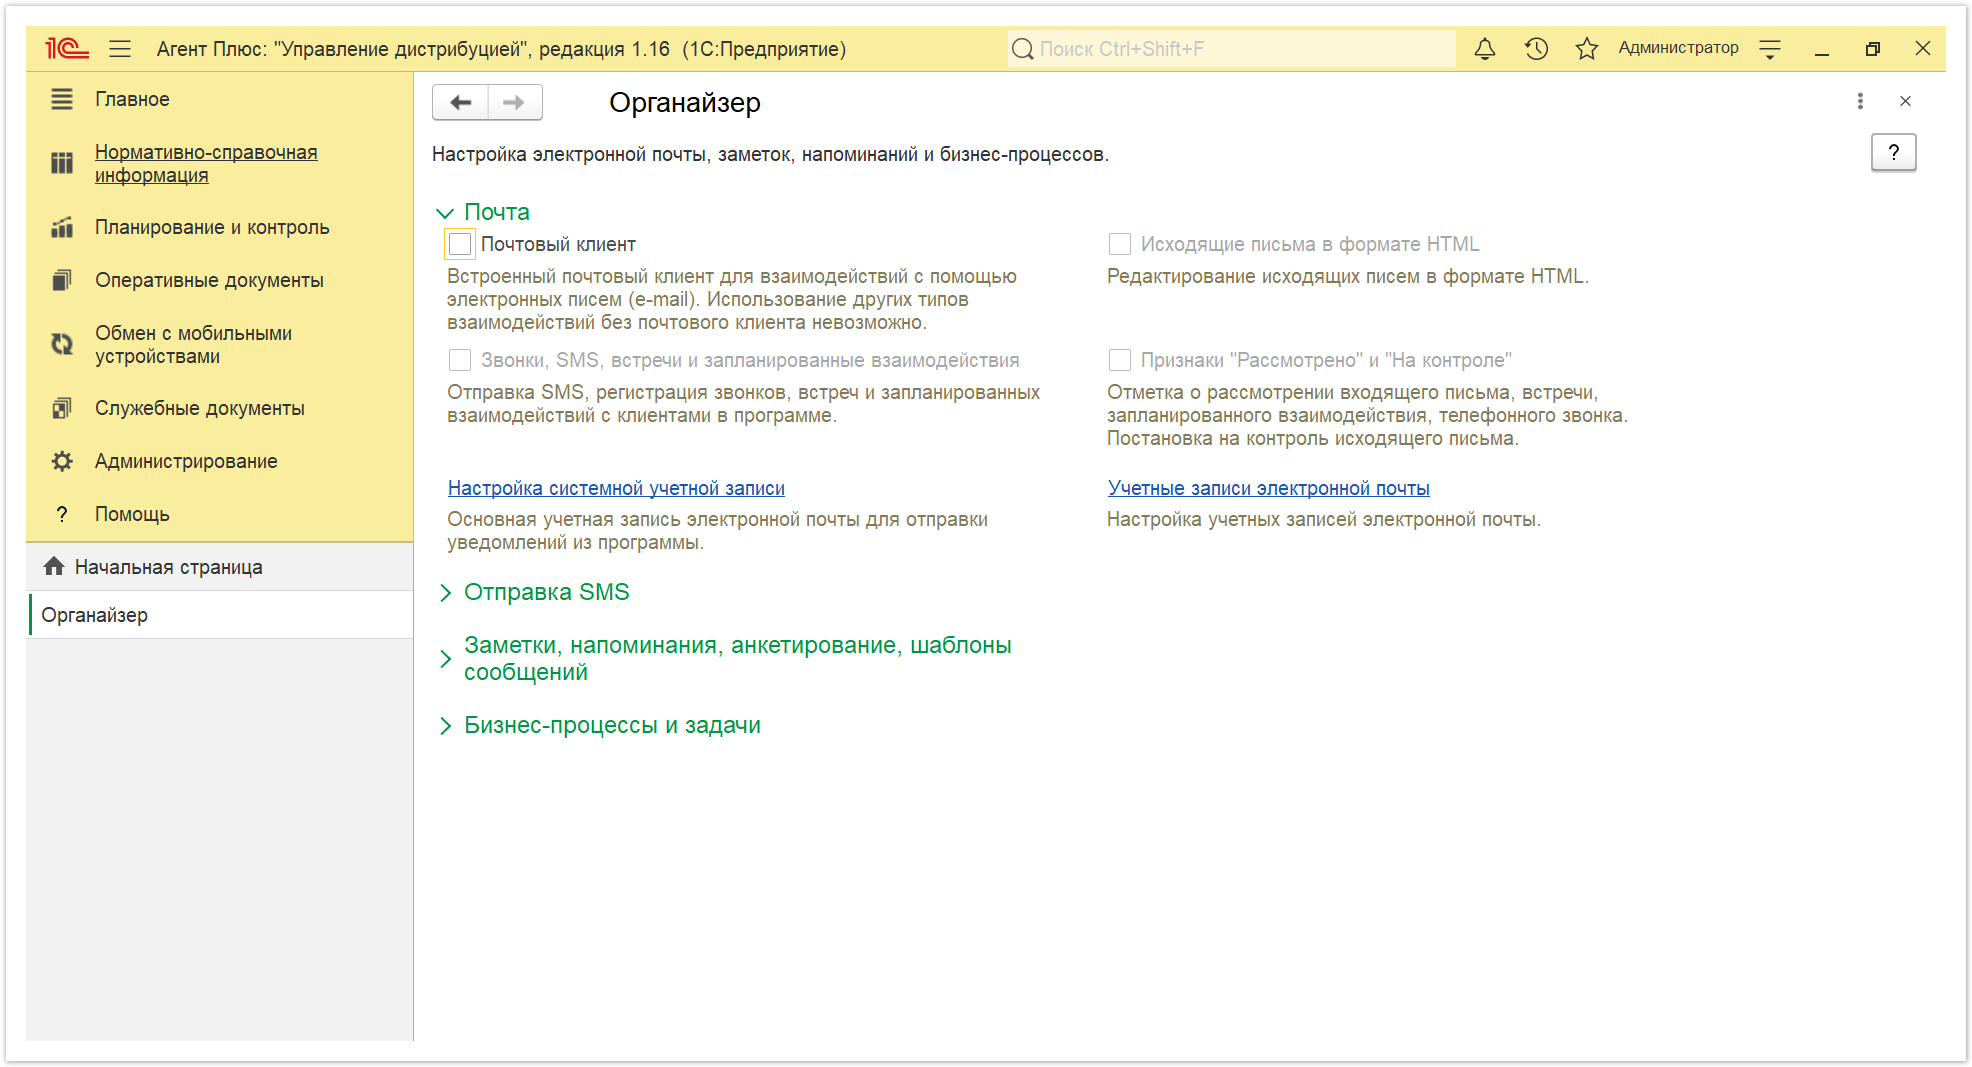1972x1067 pixels.
Task: Close the 1C application window
Action: point(1923,48)
